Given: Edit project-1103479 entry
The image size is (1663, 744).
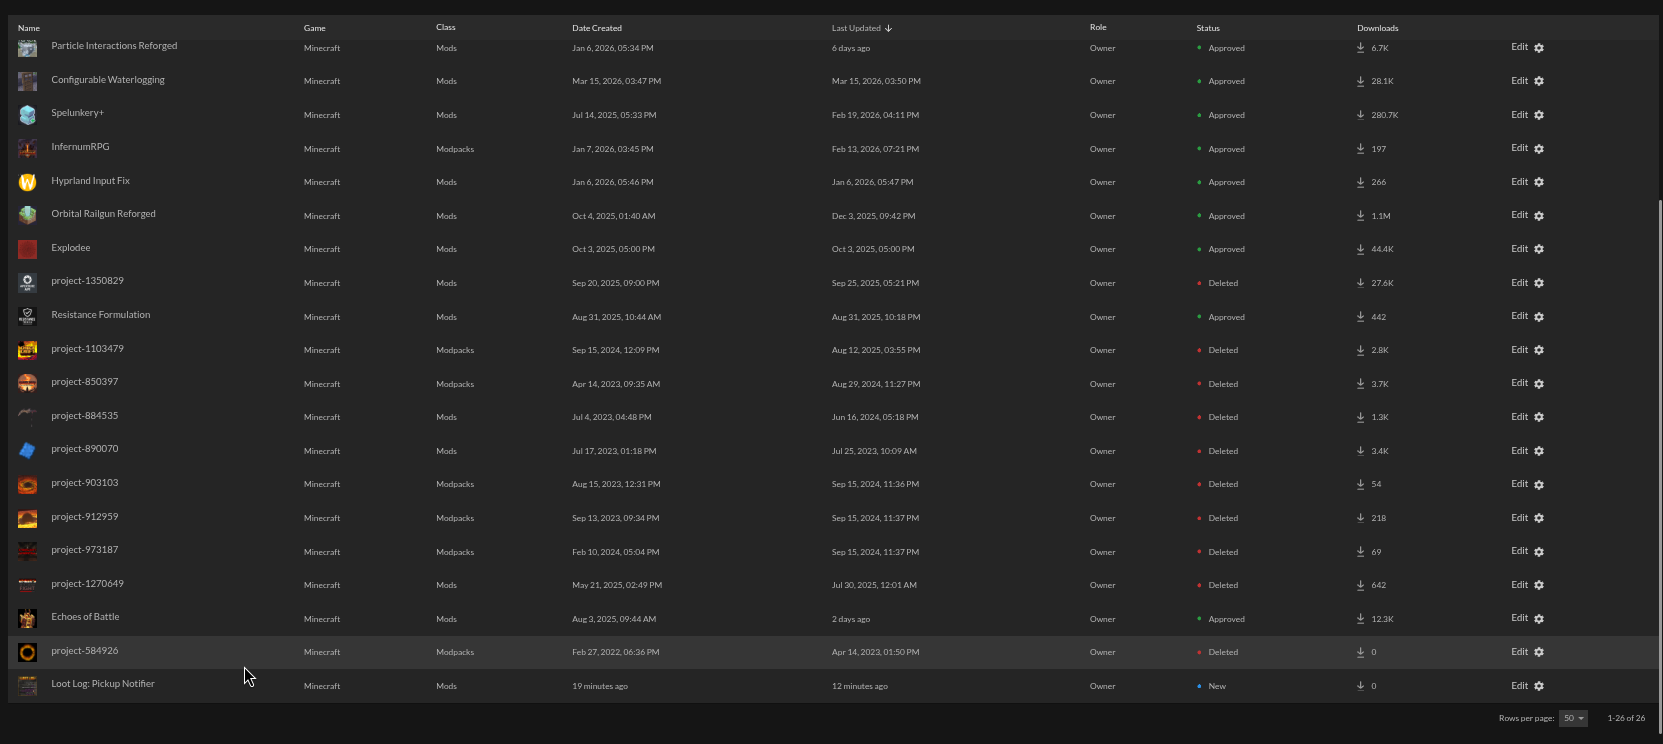Looking at the screenshot, I should point(1519,350).
